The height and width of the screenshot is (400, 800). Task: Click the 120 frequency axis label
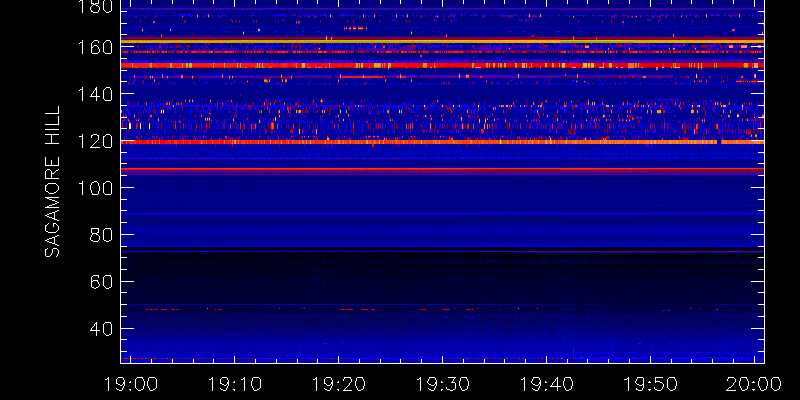click(x=95, y=141)
